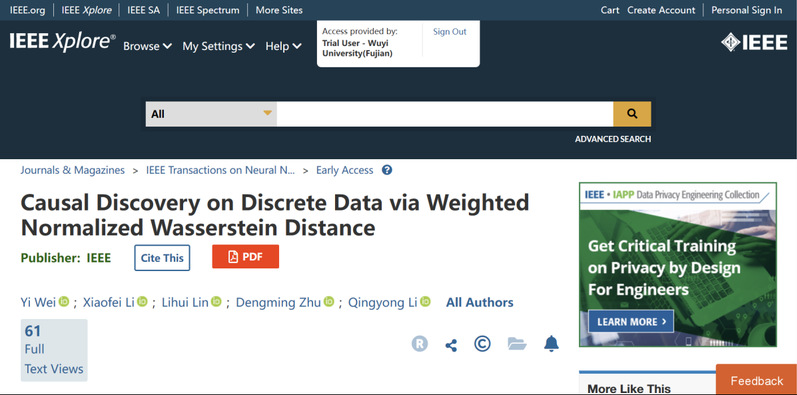
Task: Click the alerts bell icon
Action: (551, 344)
